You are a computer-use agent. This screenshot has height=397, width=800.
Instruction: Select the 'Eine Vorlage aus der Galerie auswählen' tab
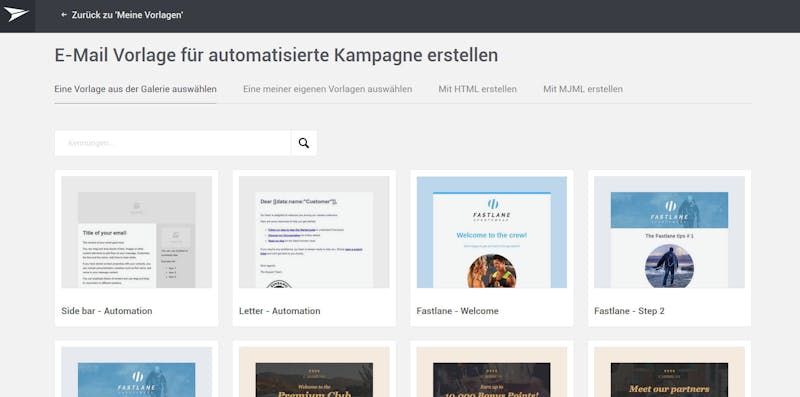135,89
